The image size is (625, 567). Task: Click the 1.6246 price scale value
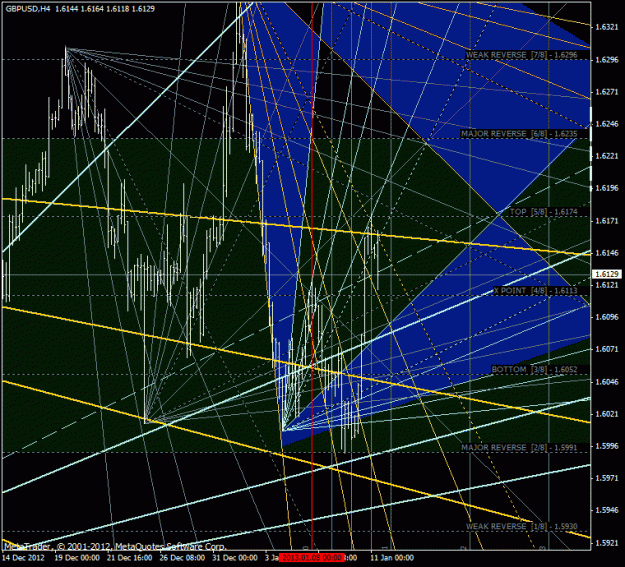606,124
